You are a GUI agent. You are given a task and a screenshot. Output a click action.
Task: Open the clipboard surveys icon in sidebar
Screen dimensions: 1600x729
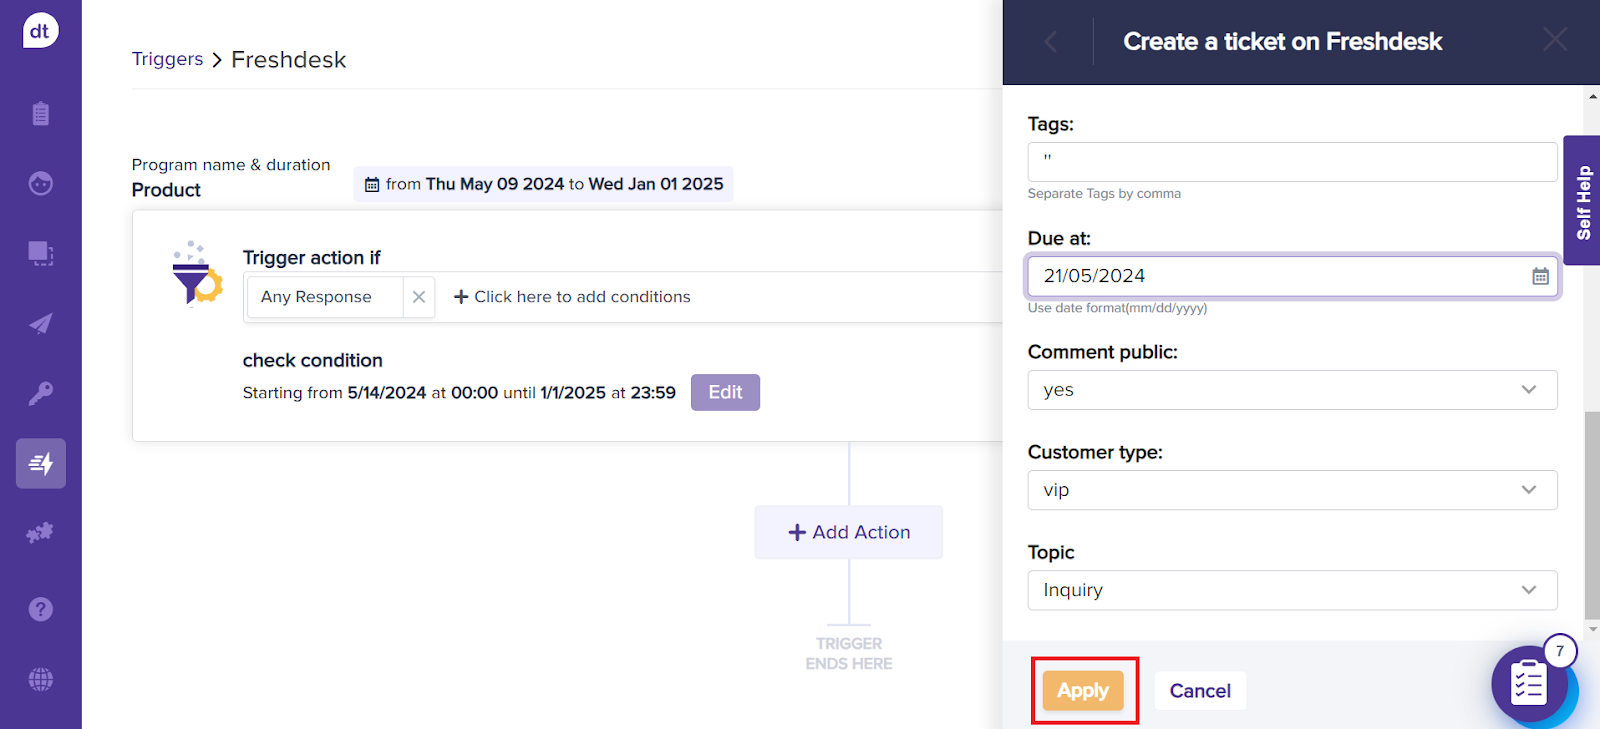point(40,114)
